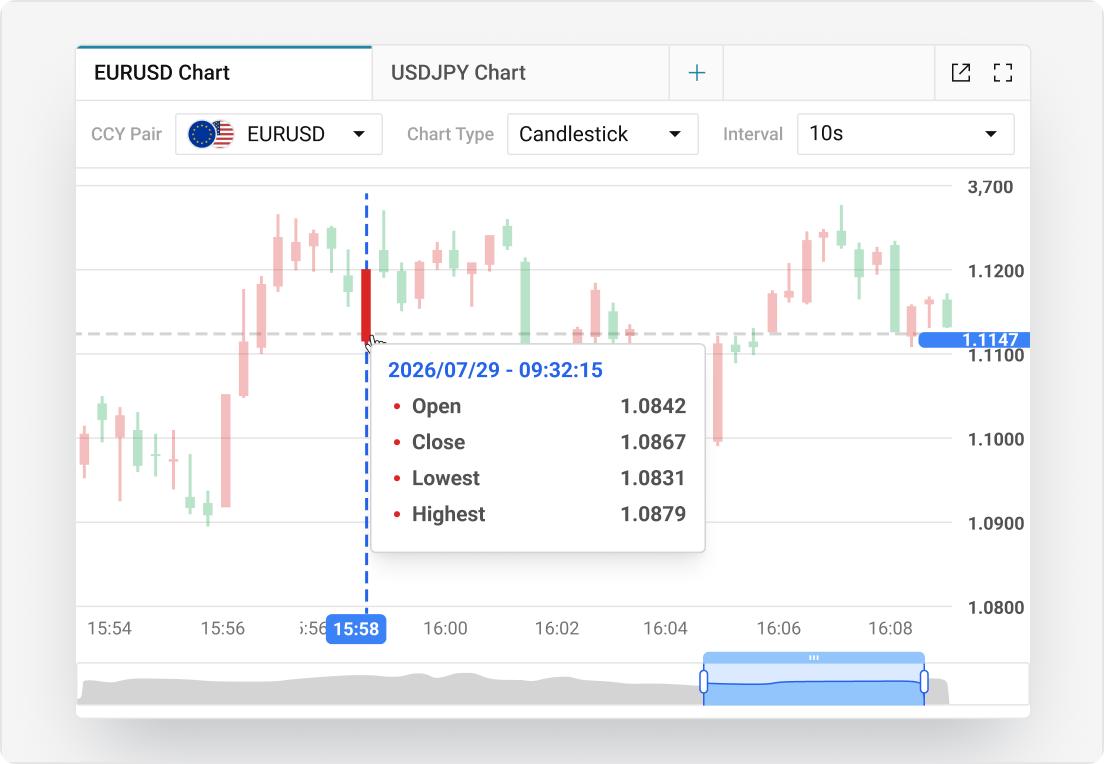Click the 16:00 time axis label
1104x764 pixels.
coord(445,628)
